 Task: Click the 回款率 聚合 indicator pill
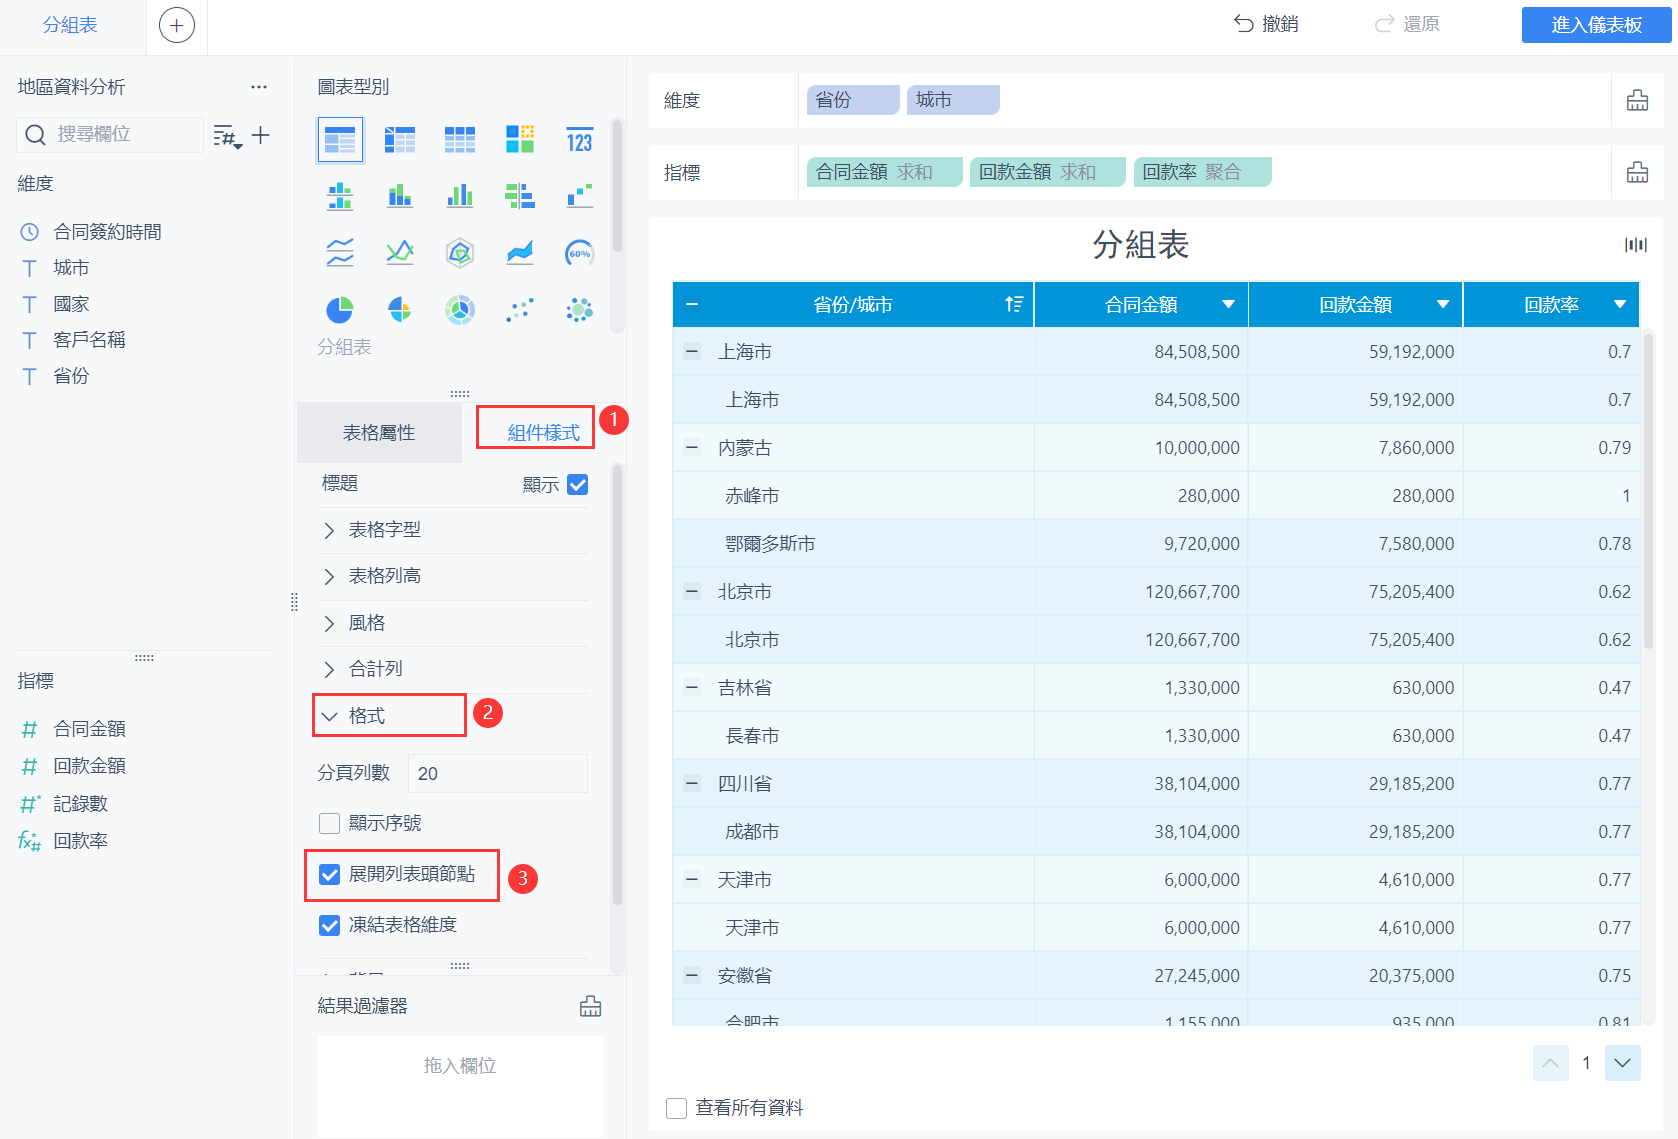point(1202,172)
